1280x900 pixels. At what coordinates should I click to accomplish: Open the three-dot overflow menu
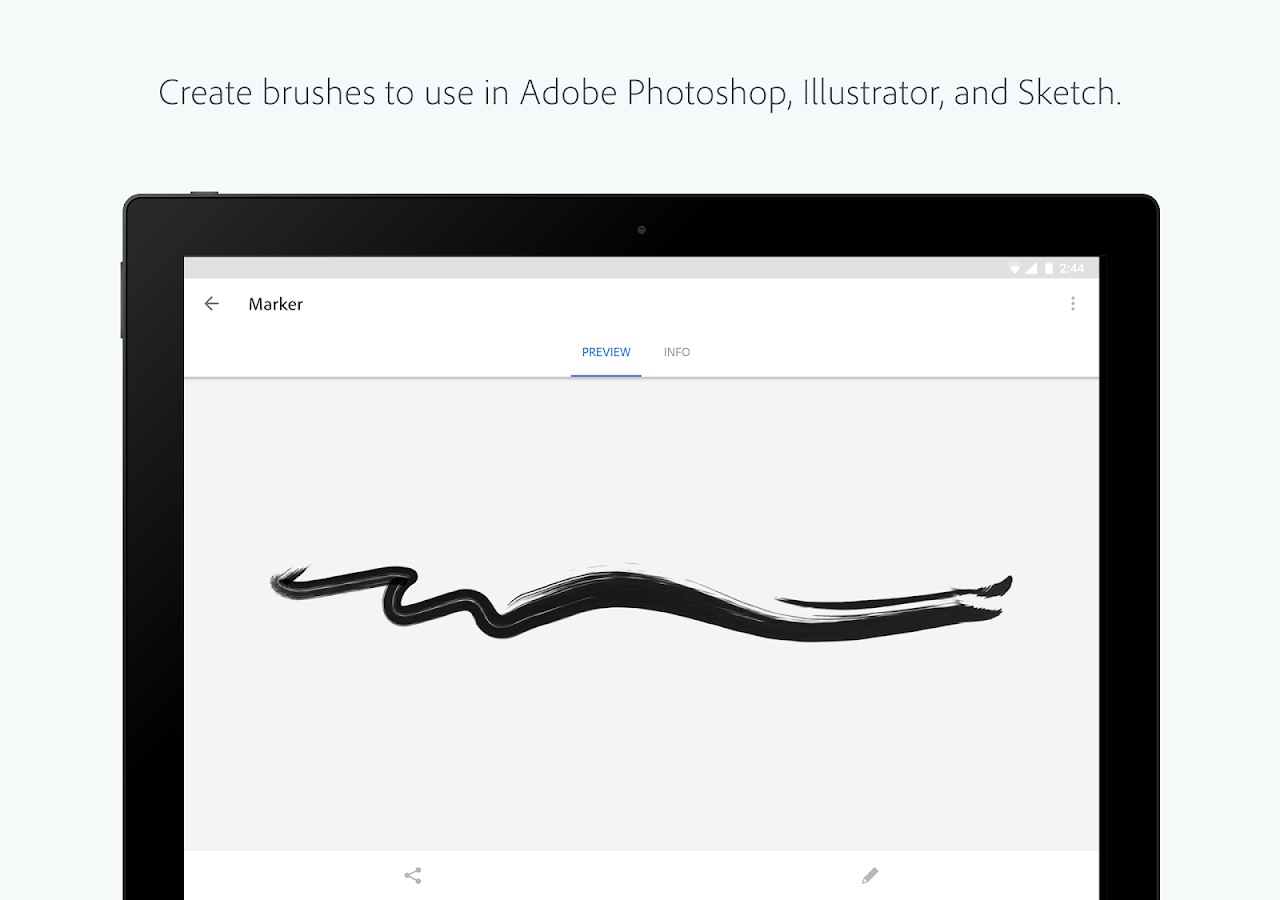click(1073, 304)
